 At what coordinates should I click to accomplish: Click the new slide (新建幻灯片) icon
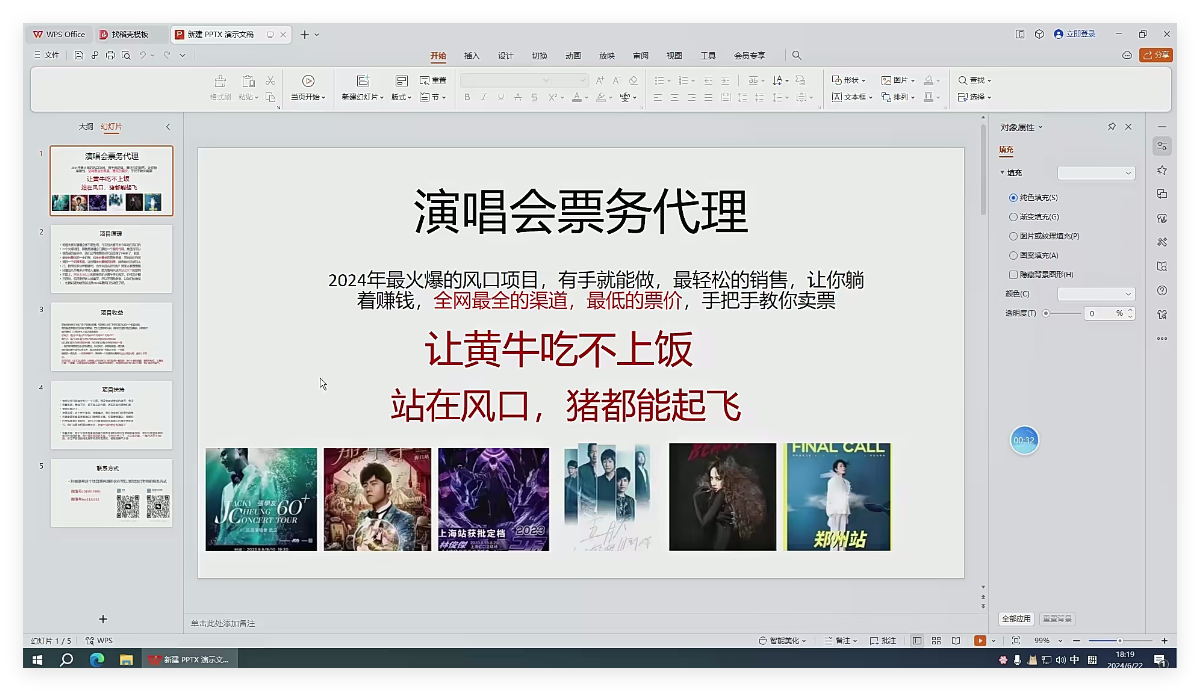click(x=361, y=80)
